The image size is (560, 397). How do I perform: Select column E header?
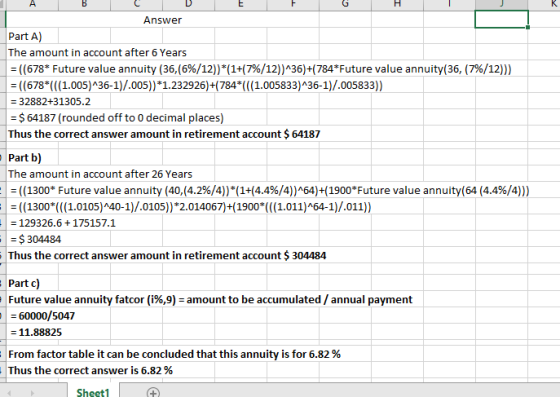(241, 4)
